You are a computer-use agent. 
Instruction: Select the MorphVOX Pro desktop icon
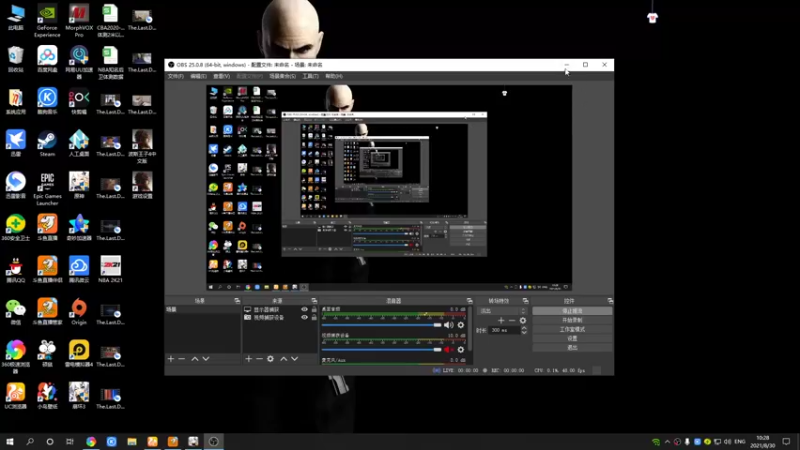pos(79,21)
